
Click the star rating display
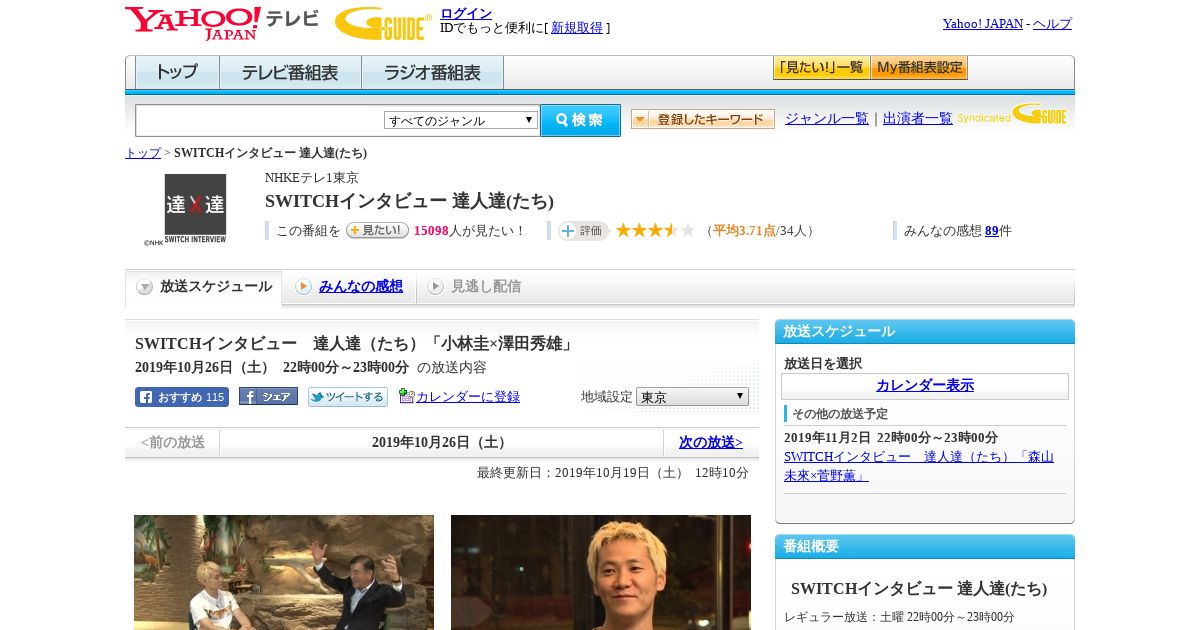655,230
